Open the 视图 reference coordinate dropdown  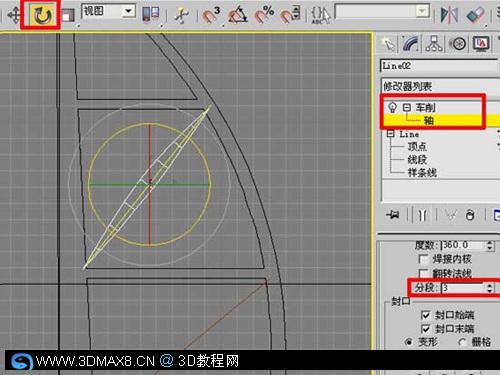(109, 11)
